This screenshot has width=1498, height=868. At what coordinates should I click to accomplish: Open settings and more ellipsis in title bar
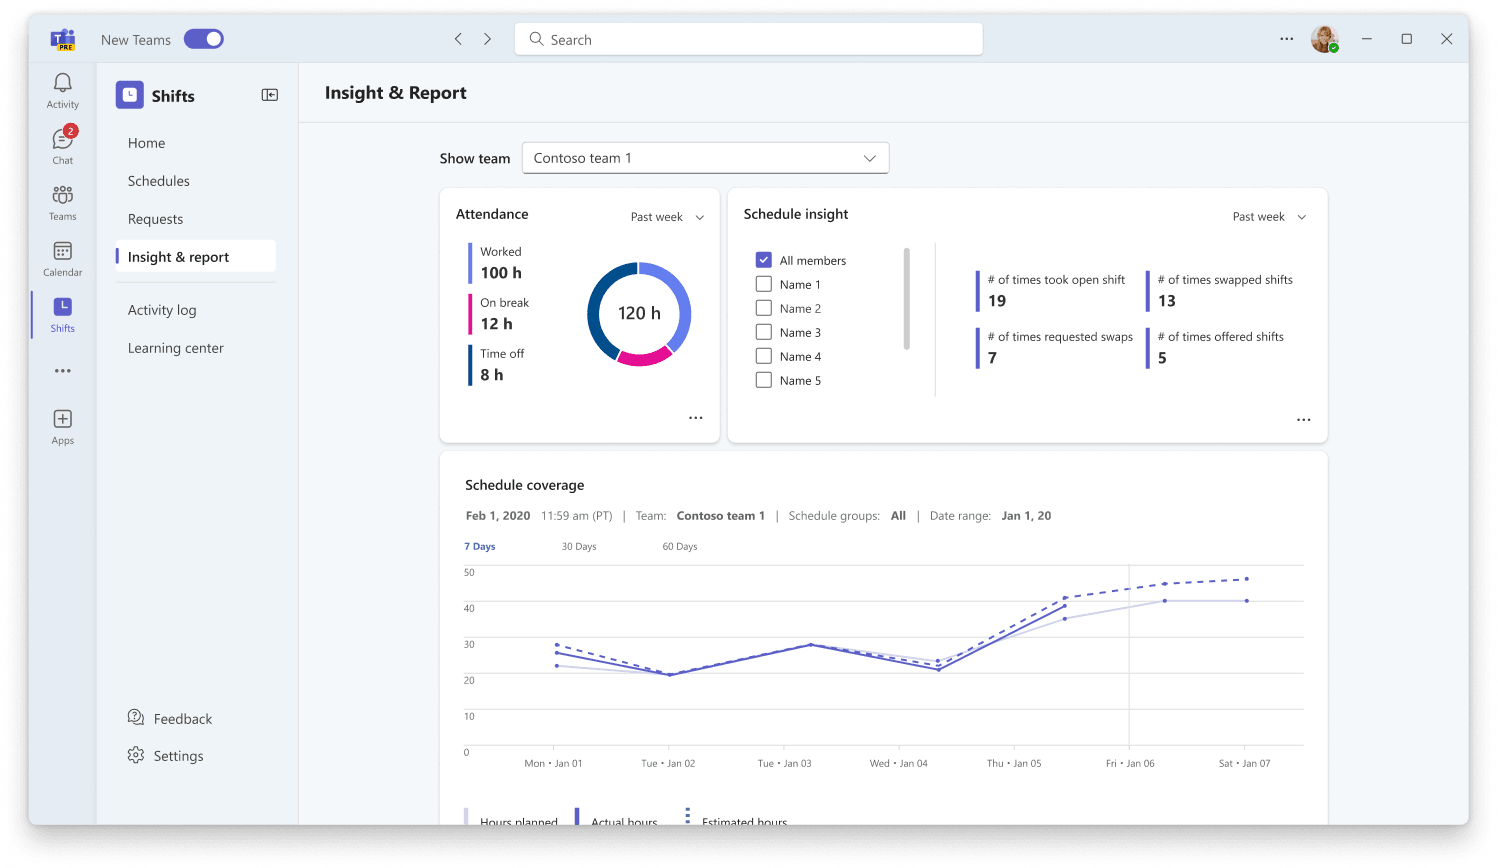(x=1286, y=39)
